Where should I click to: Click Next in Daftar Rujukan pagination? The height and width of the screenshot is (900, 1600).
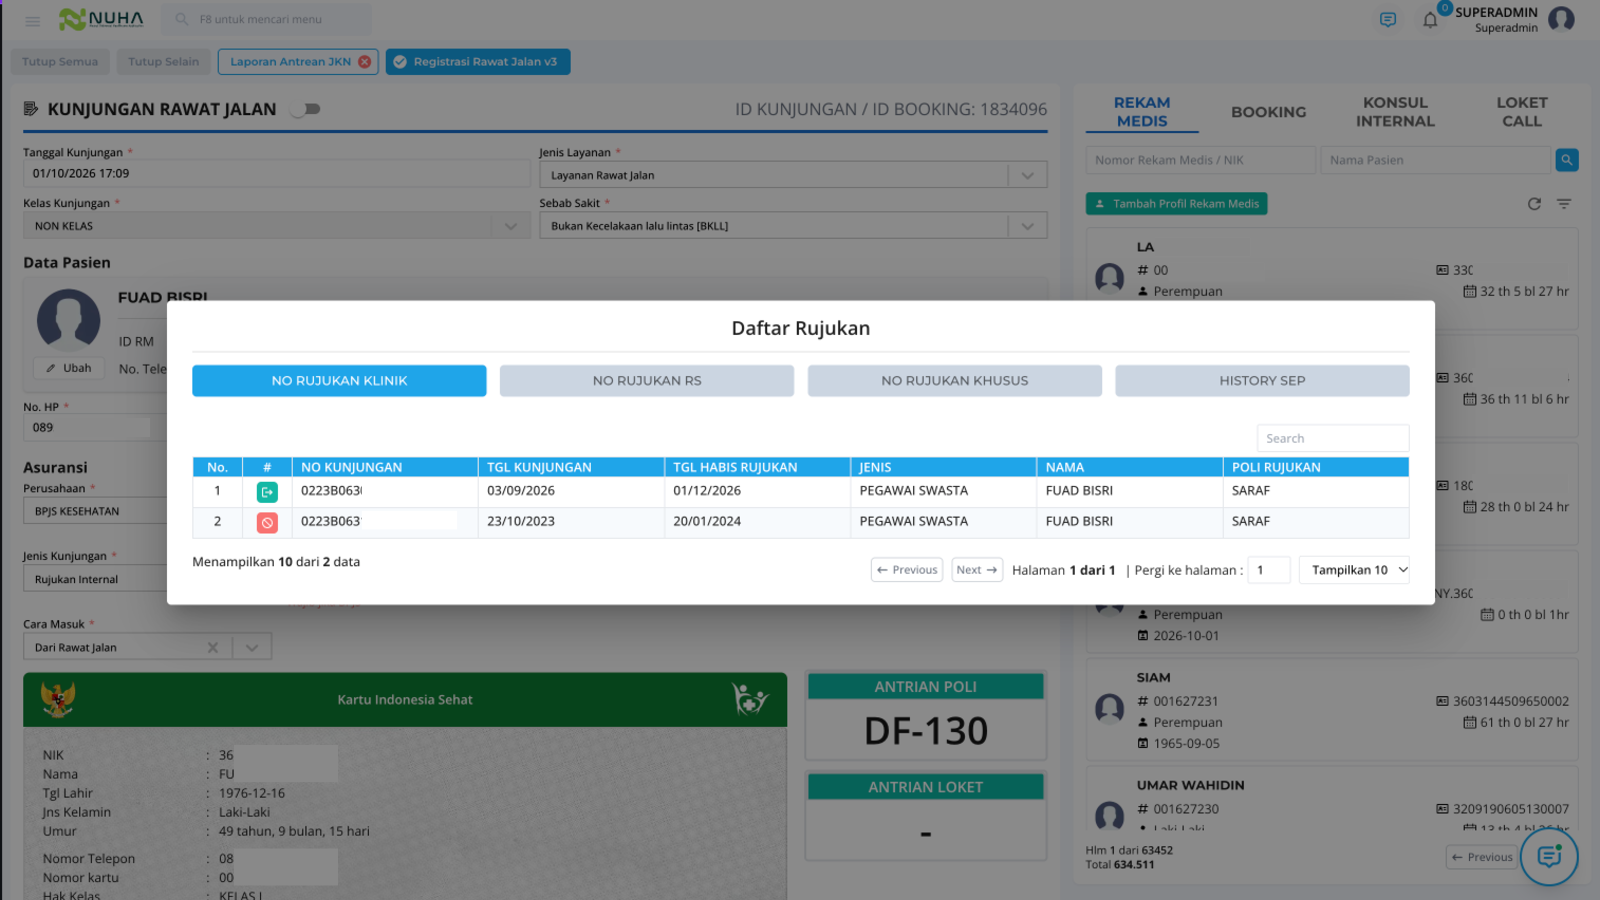pyautogui.click(x=977, y=570)
